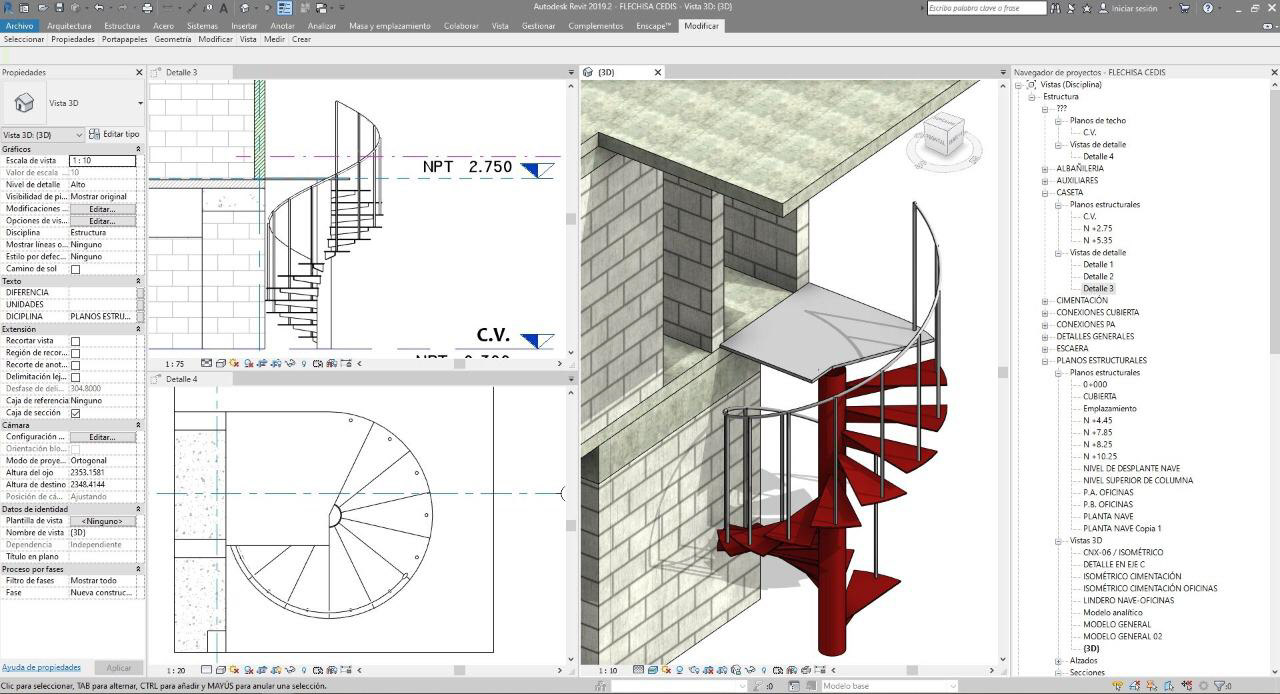The width and height of the screenshot is (1280, 694).
Task: Click the detail level icon in Detalle 3 view bar
Action: point(206,364)
